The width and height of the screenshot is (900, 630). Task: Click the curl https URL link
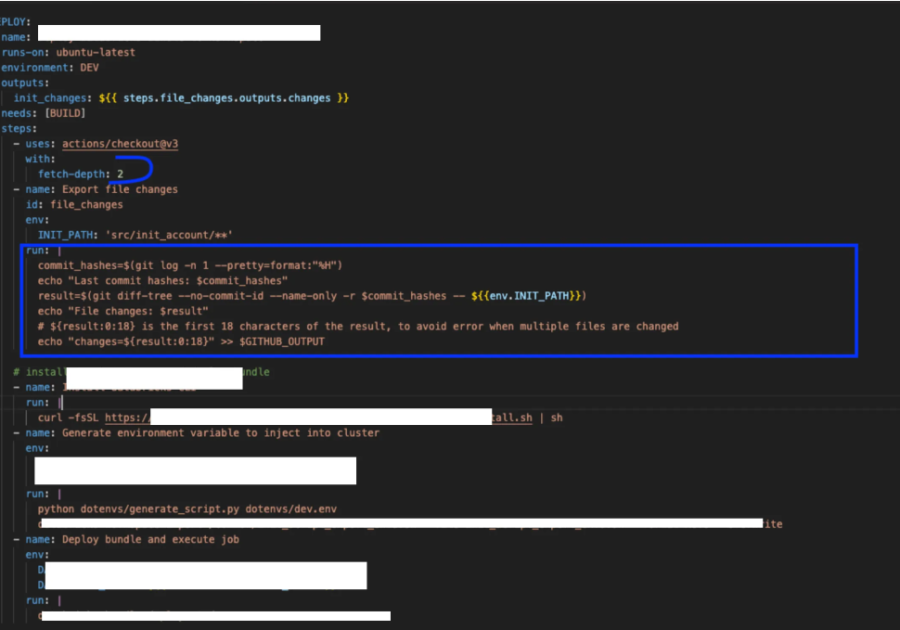pos(127,417)
